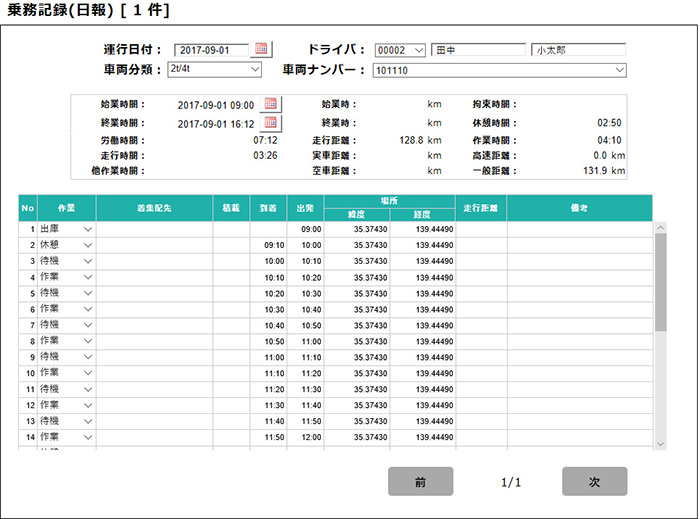The width and height of the screenshot is (700, 519).
Task: Expand the driver code 00002 dropdown
Action: [418, 49]
